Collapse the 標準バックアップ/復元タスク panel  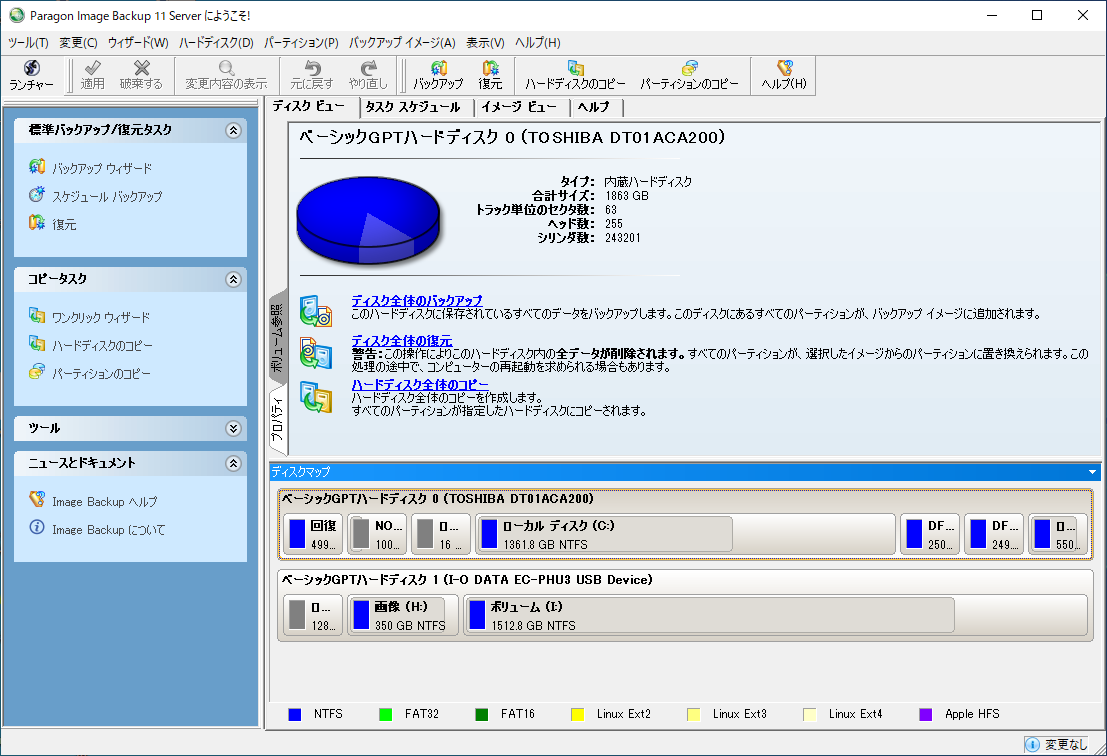click(233, 130)
